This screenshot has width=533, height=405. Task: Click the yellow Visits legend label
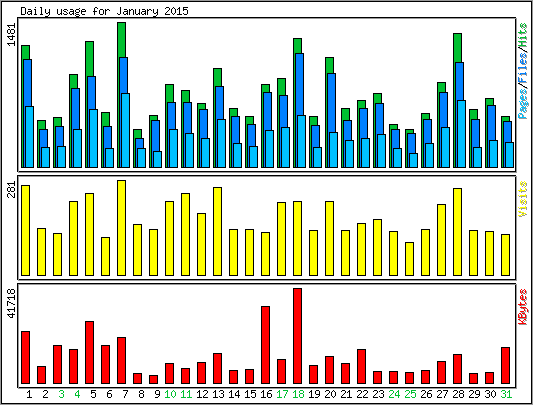[x=523, y=199]
